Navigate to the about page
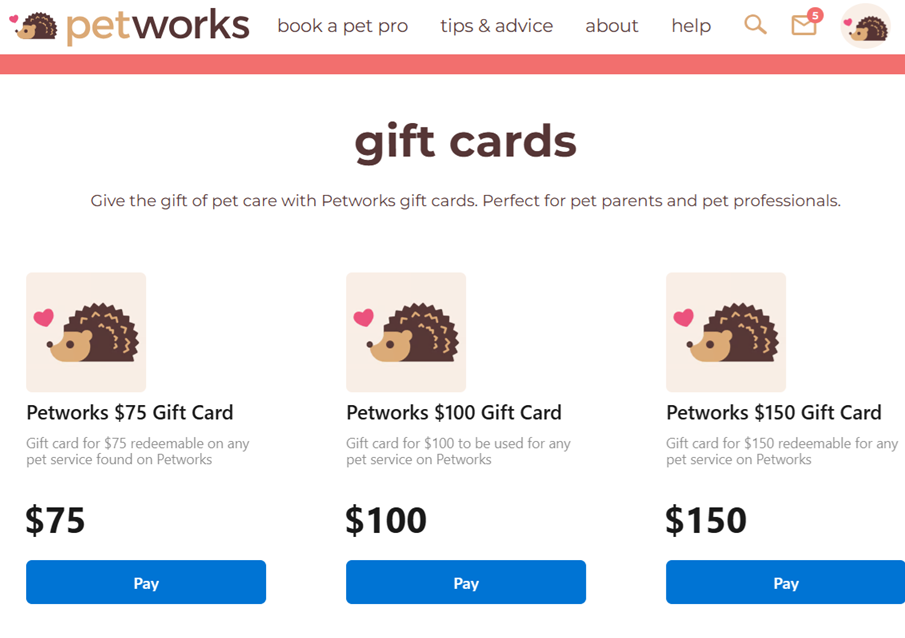The height and width of the screenshot is (638, 905). [x=612, y=26]
